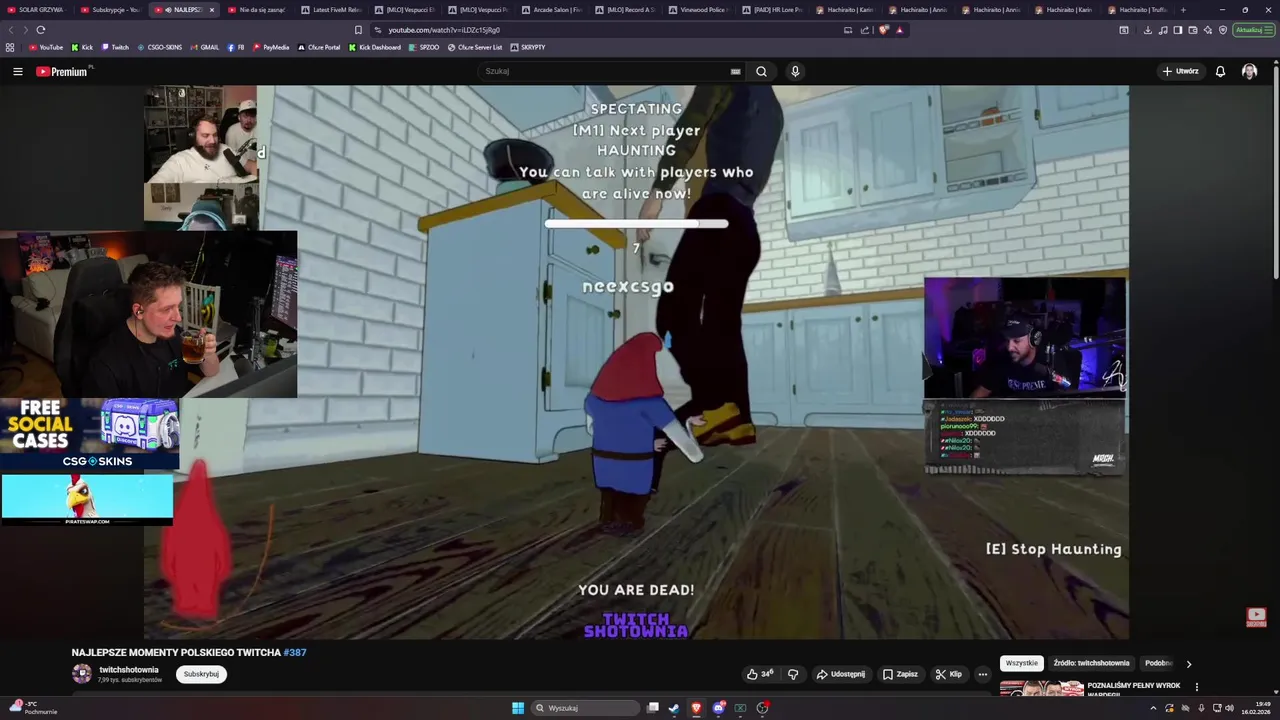
Task: Open the Utwórz create menu
Action: [1181, 71]
